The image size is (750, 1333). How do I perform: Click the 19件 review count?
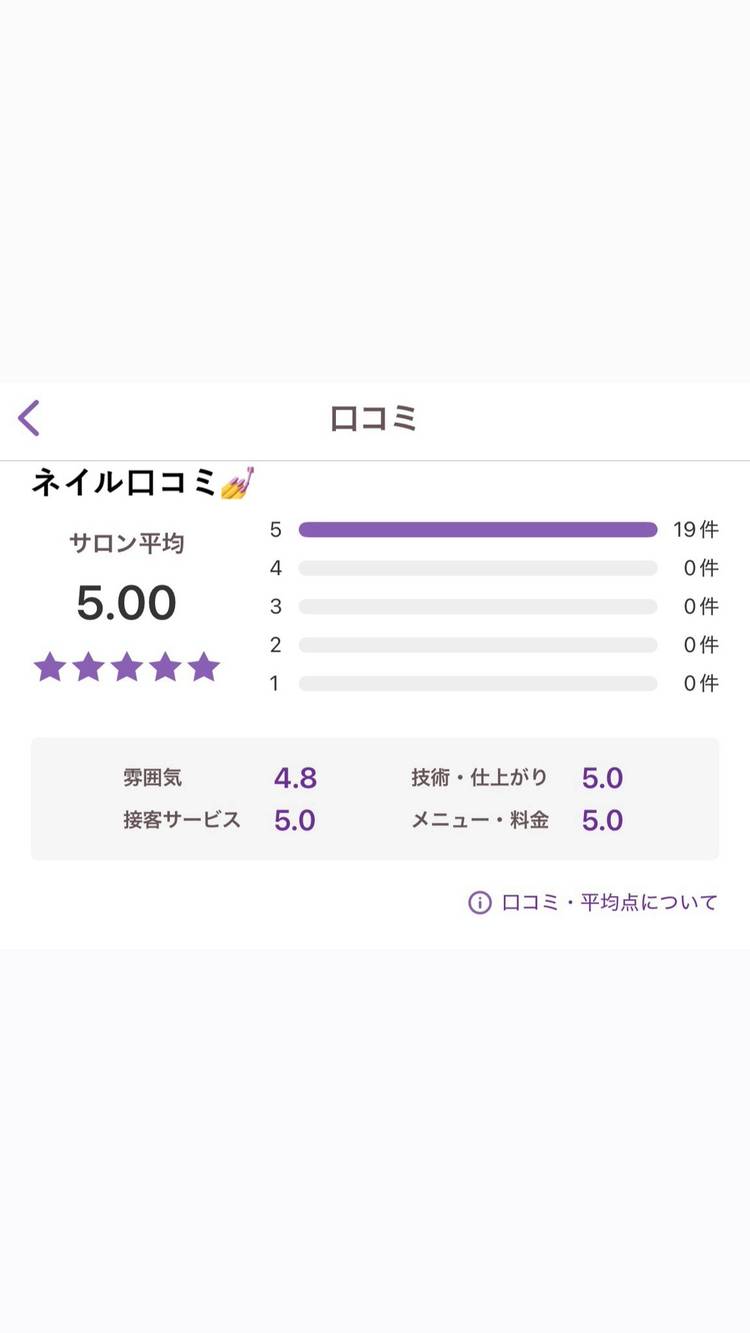tap(696, 530)
